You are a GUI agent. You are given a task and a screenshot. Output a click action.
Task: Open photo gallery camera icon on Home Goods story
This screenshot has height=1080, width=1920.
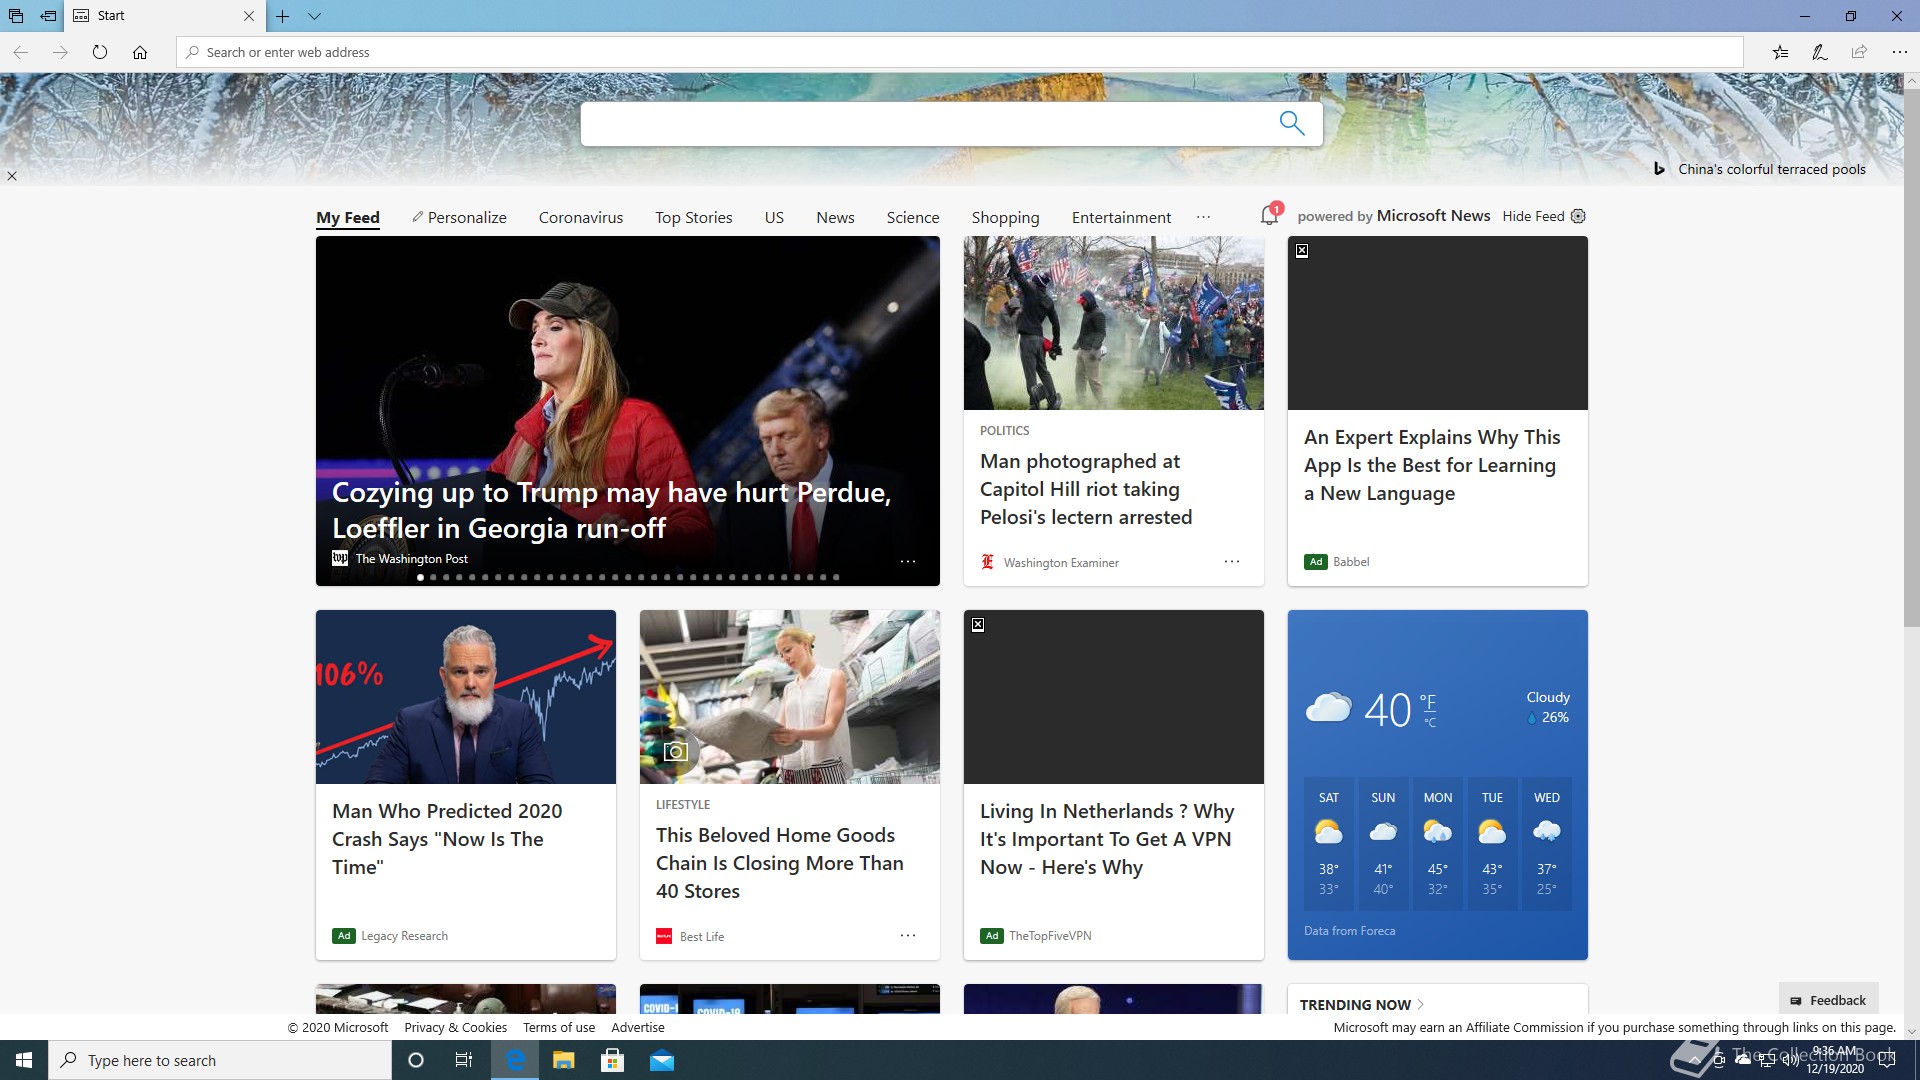tap(676, 751)
